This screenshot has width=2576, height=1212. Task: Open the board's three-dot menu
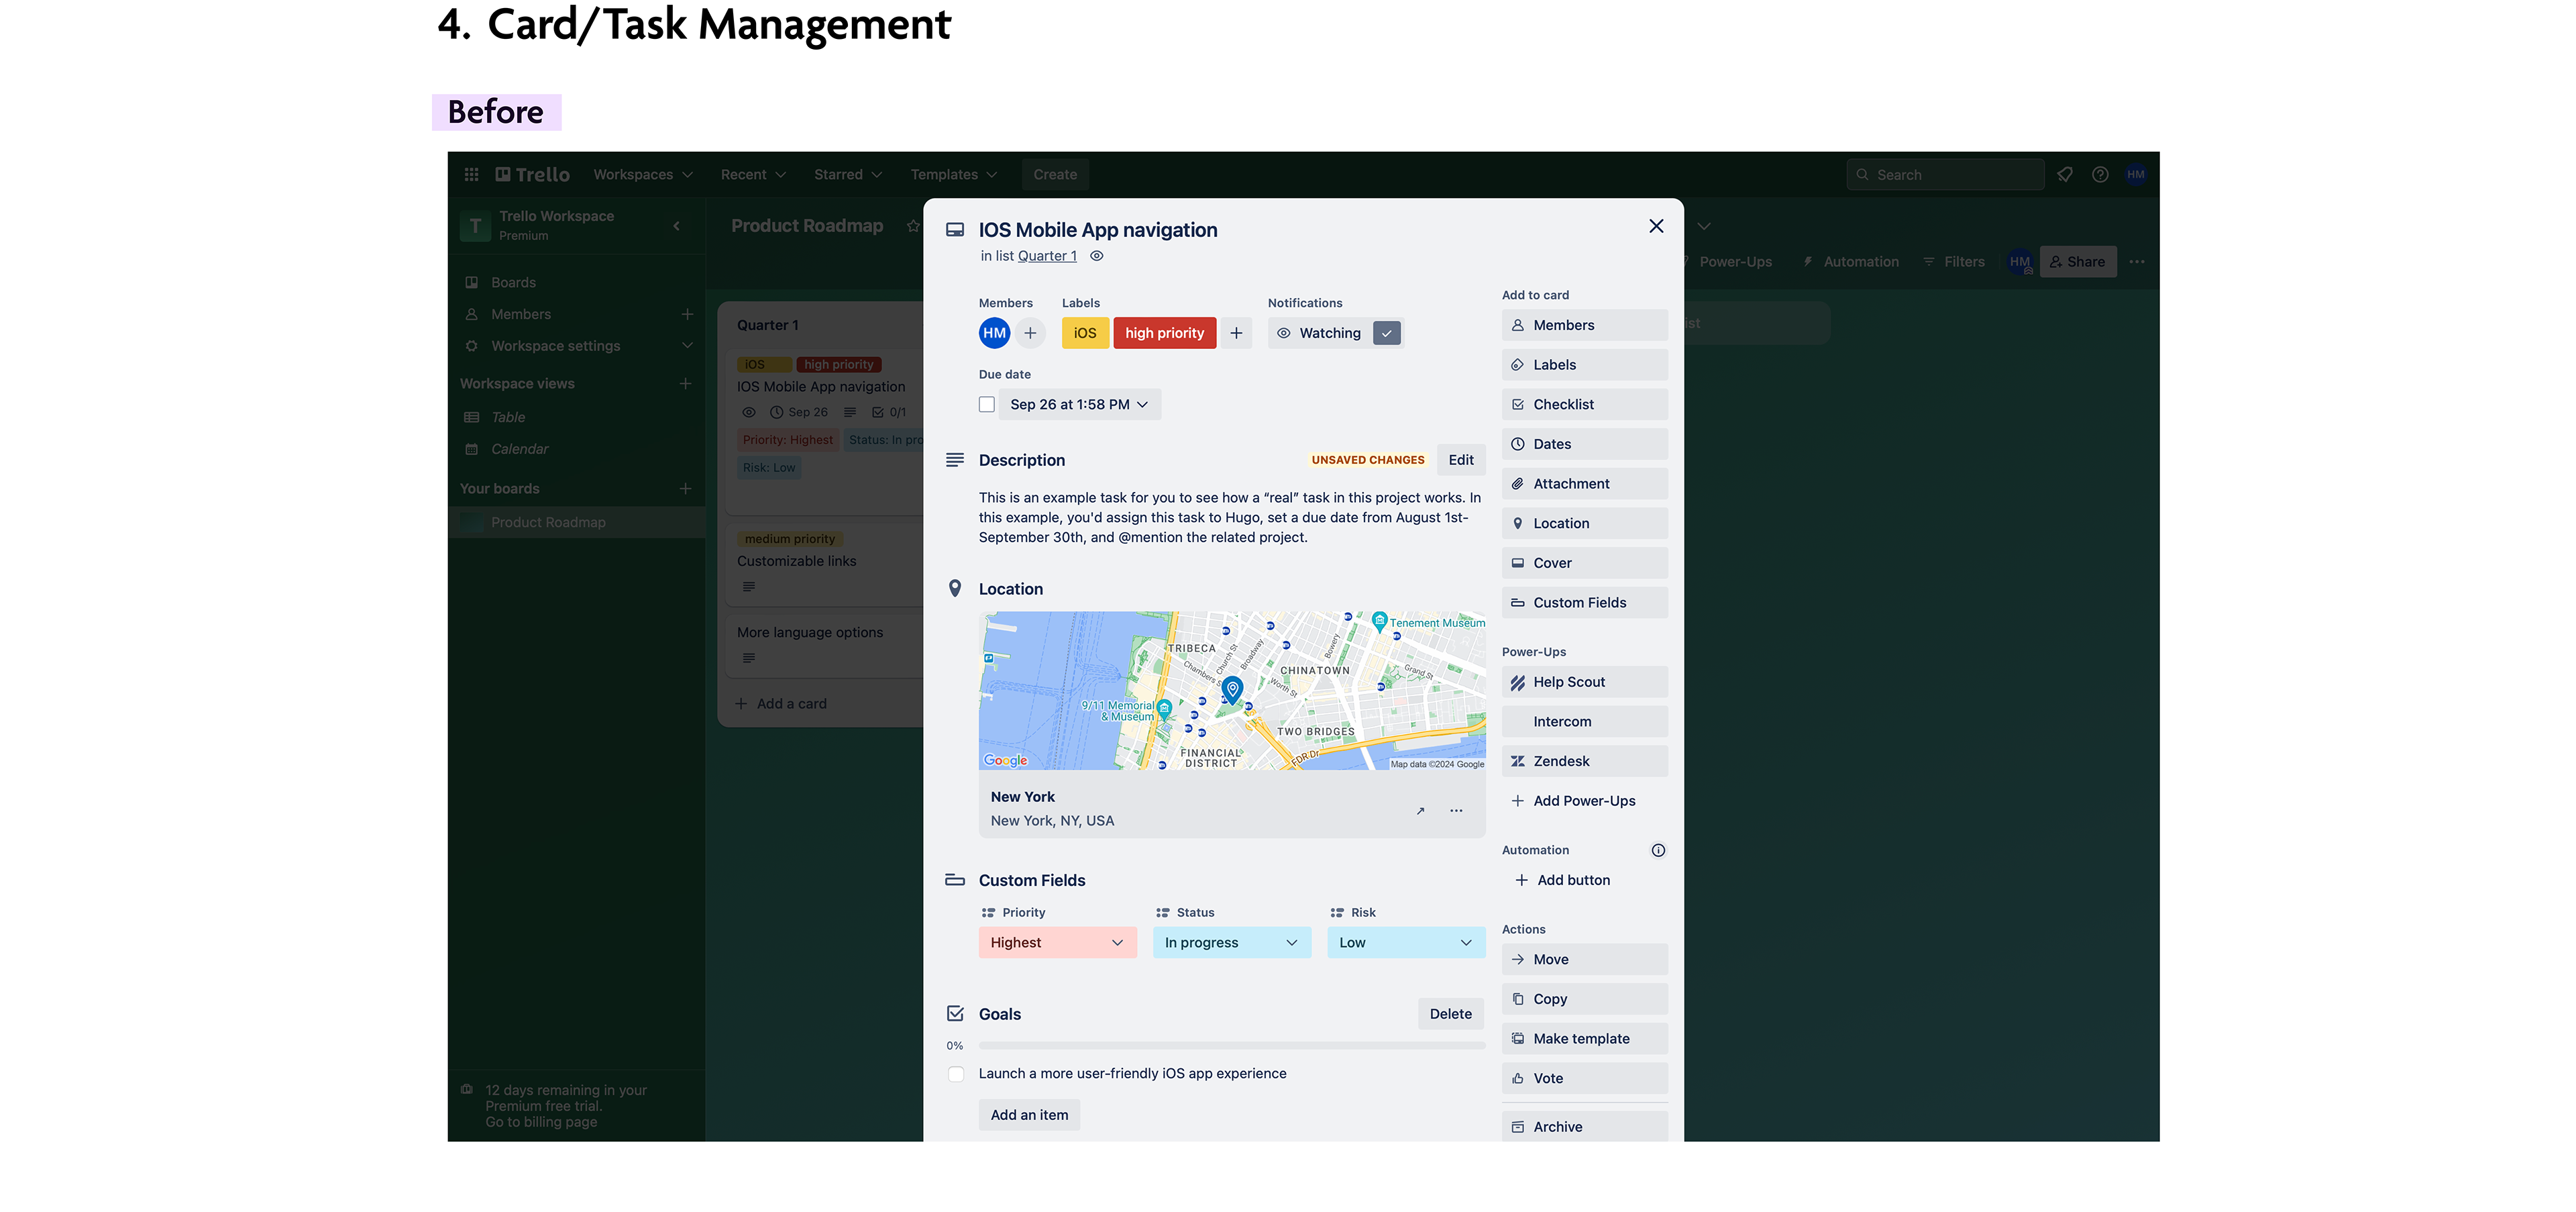(x=2137, y=262)
